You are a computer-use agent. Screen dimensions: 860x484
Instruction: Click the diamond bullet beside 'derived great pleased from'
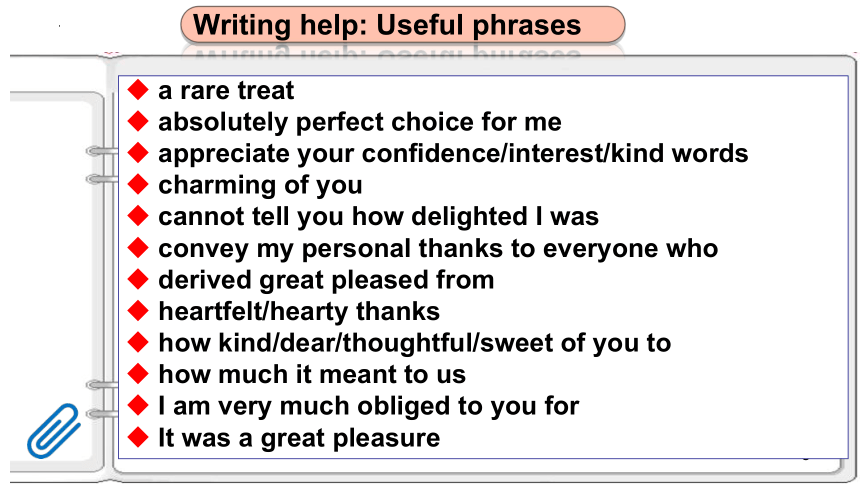(138, 279)
